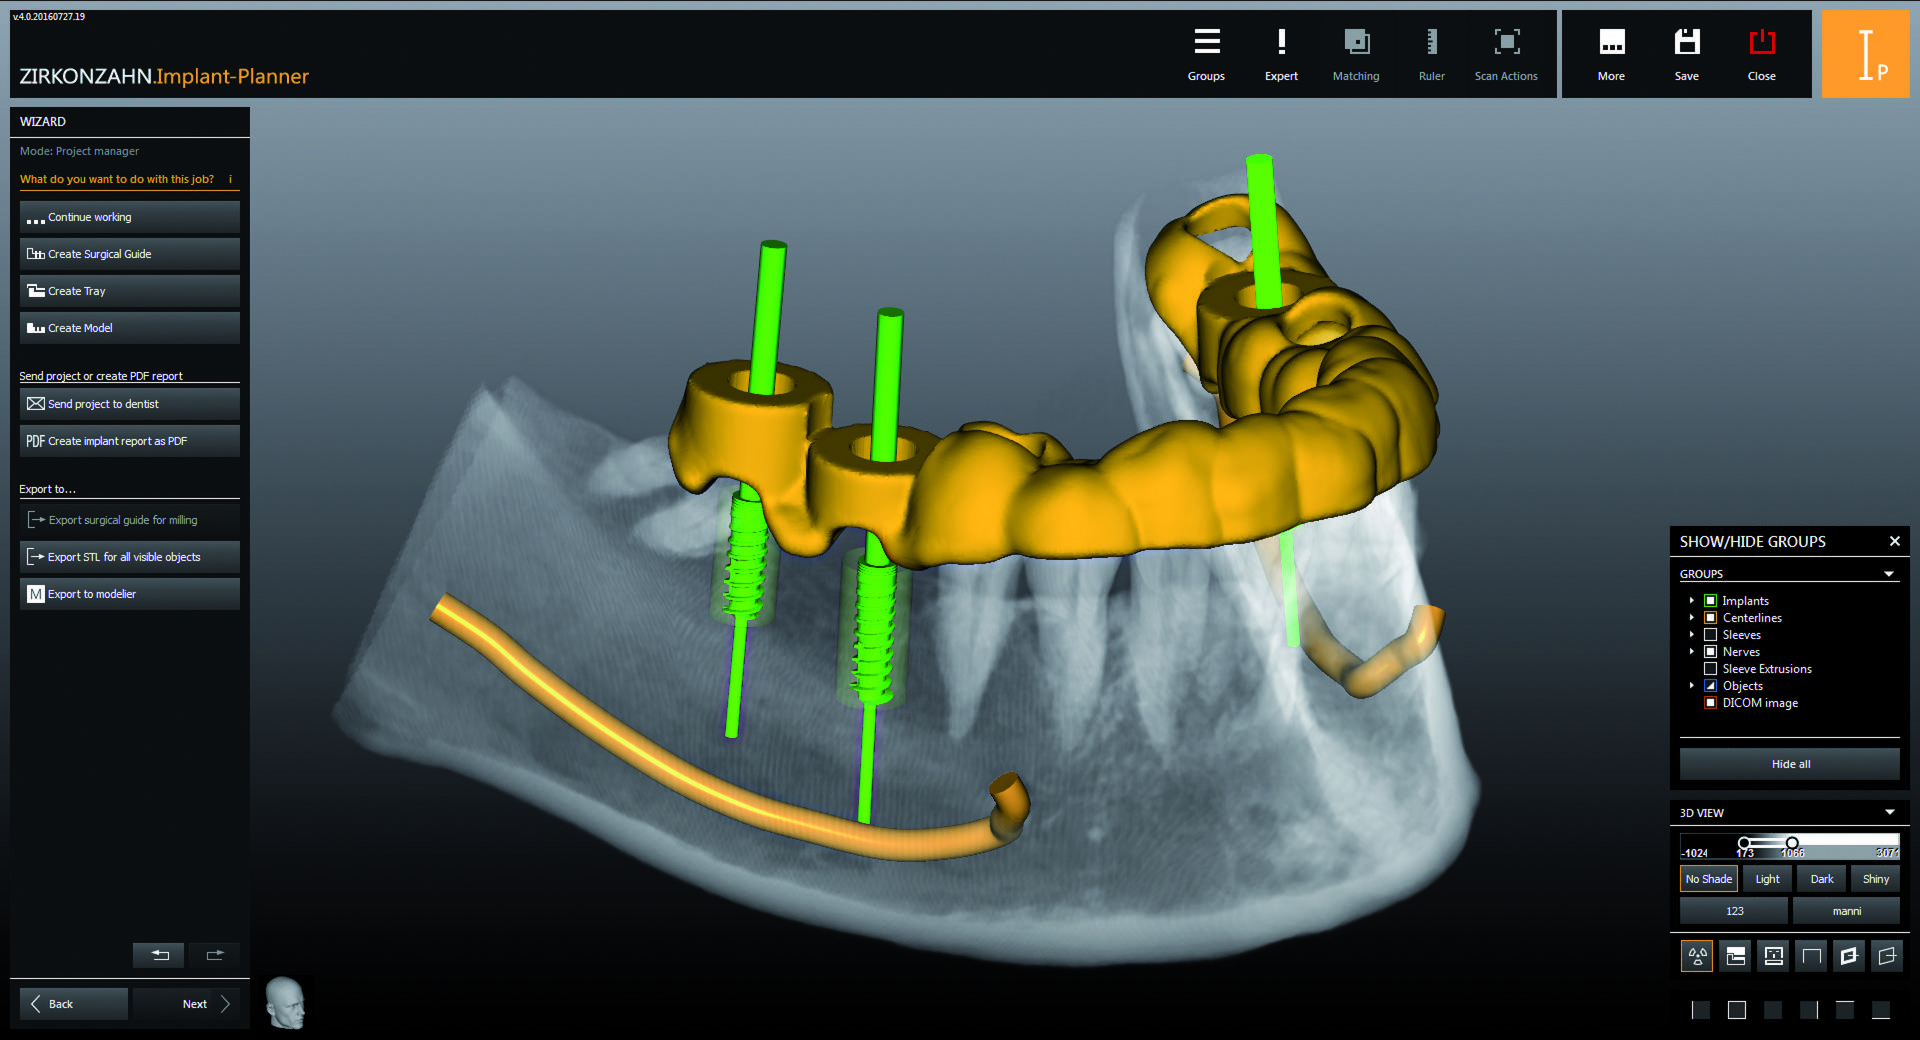Select the filled clipping plane icon

1849,956
